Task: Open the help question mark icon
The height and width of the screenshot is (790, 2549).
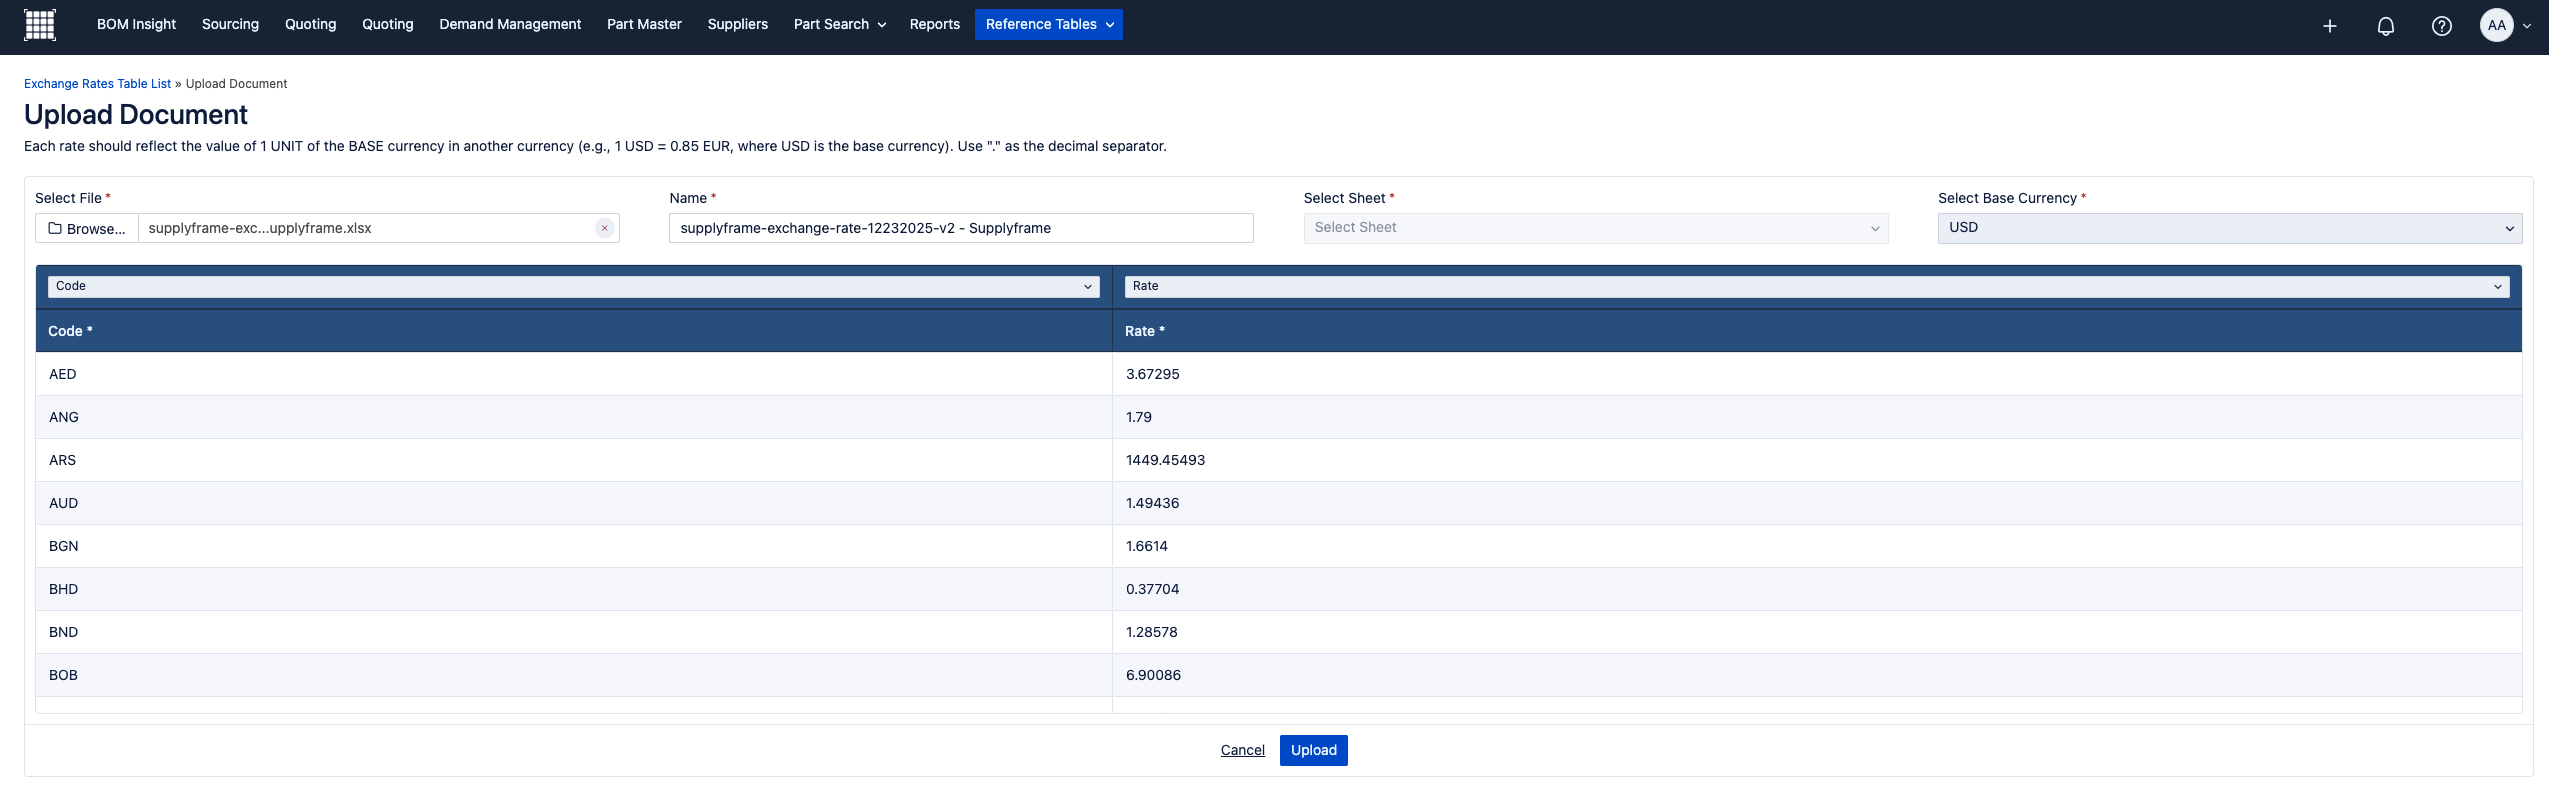Action: (2441, 26)
